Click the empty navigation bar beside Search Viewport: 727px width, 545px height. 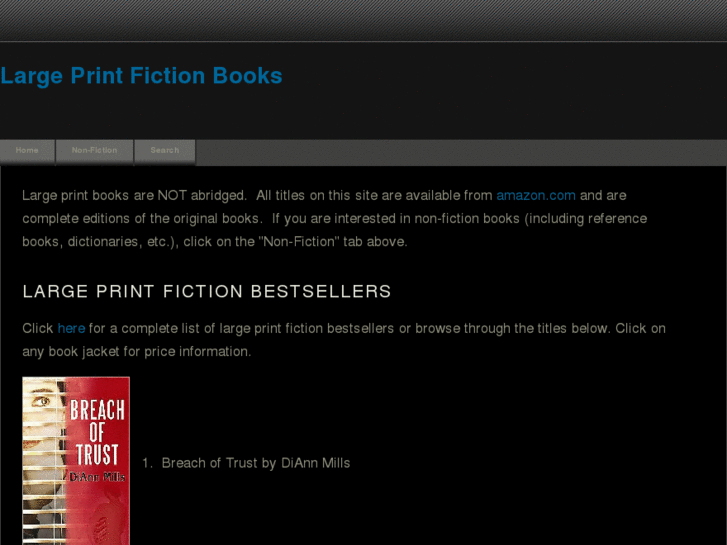pos(461,152)
